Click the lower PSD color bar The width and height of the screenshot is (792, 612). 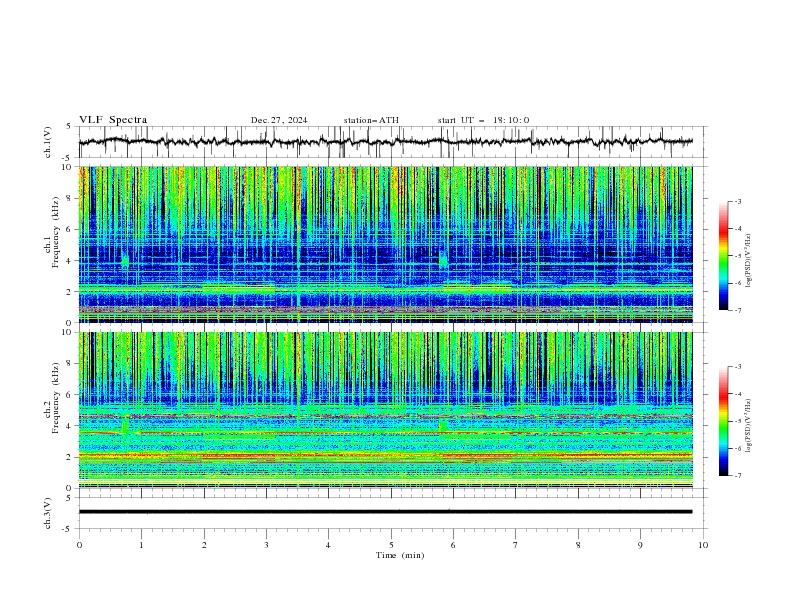pos(723,421)
